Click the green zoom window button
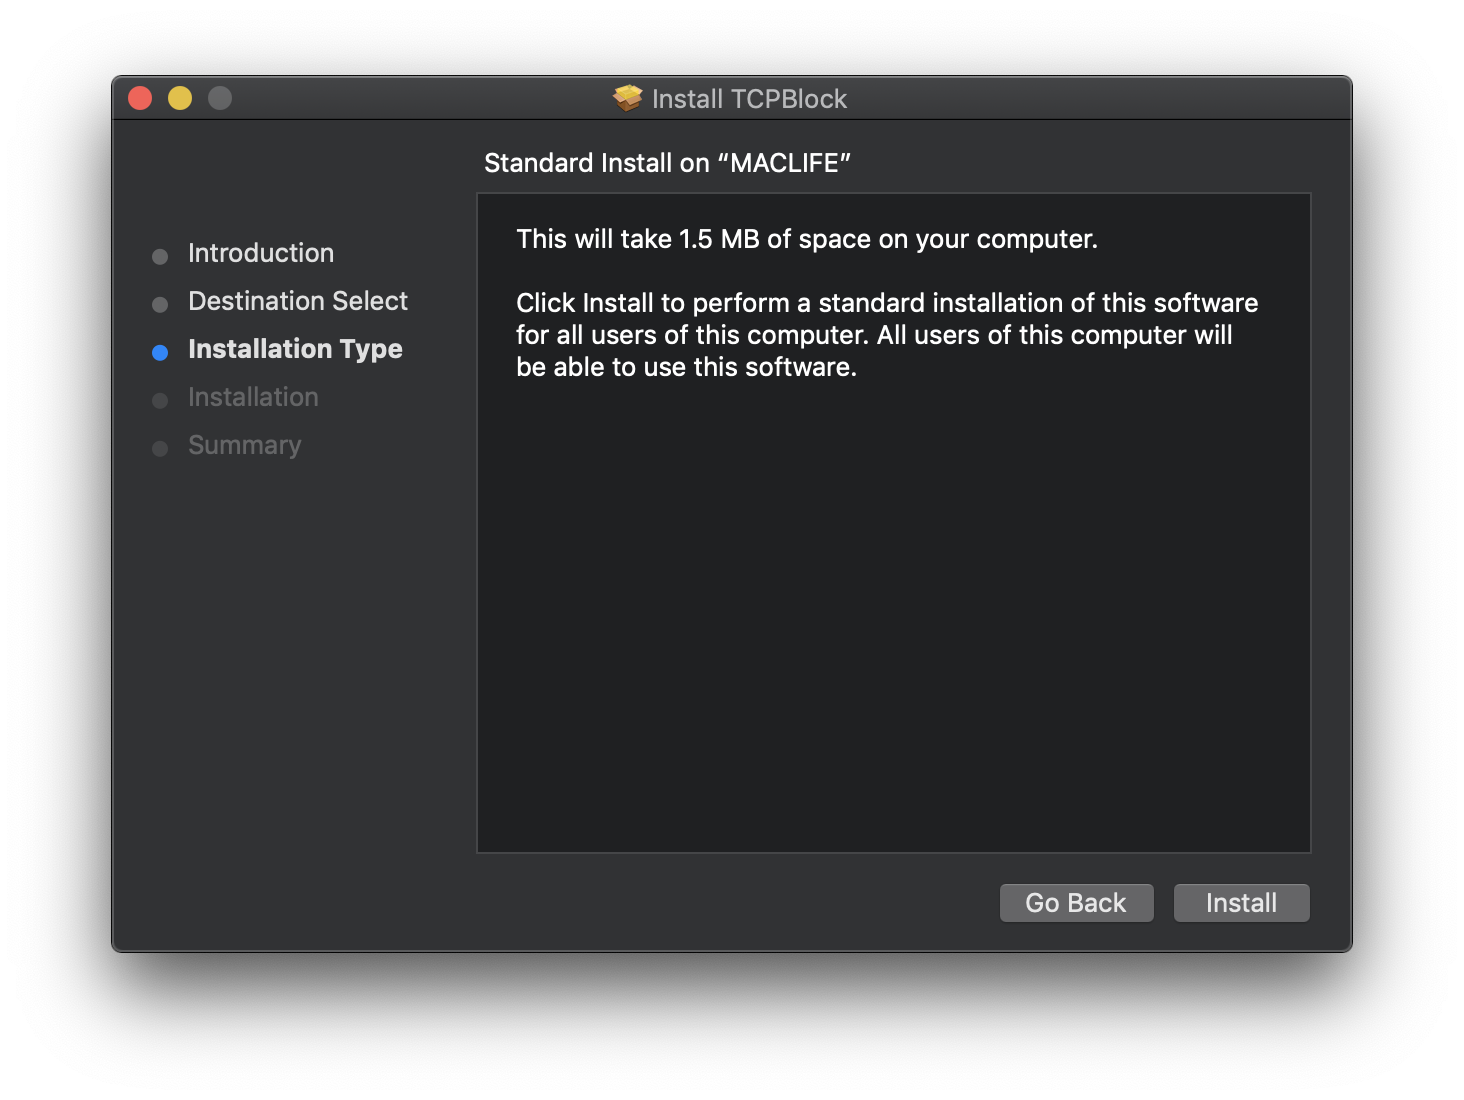 [219, 97]
